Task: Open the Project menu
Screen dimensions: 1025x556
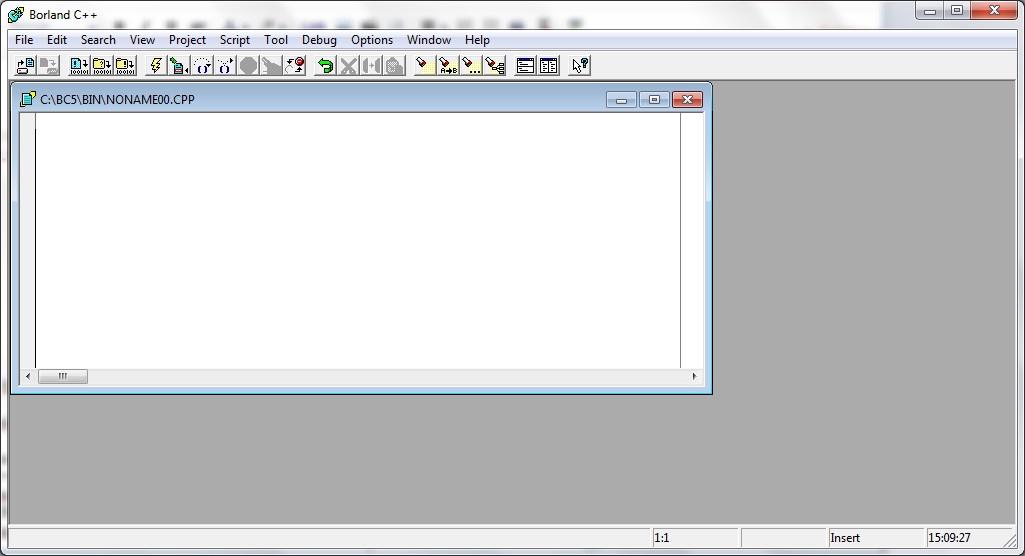Action: coord(187,40)
